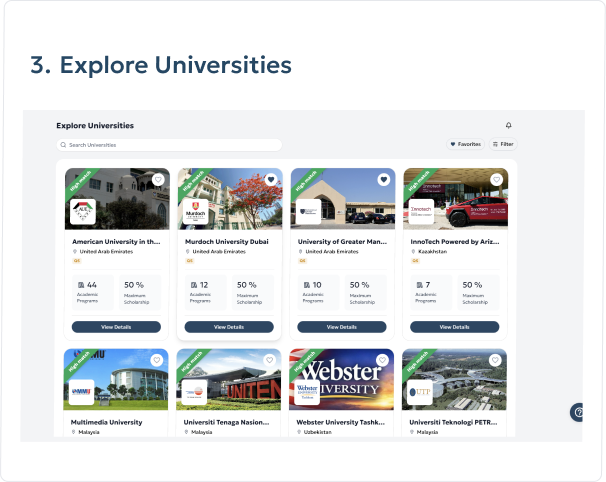Click the UTP logo icon
The image size is (606, 482).
point(420,392)
